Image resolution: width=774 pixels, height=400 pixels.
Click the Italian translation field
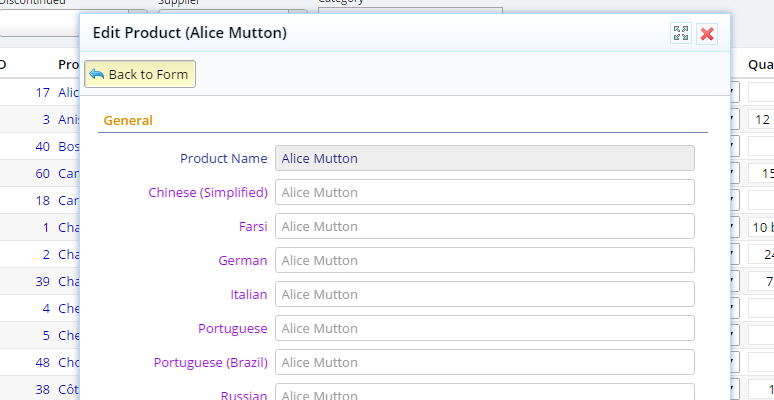485,294
